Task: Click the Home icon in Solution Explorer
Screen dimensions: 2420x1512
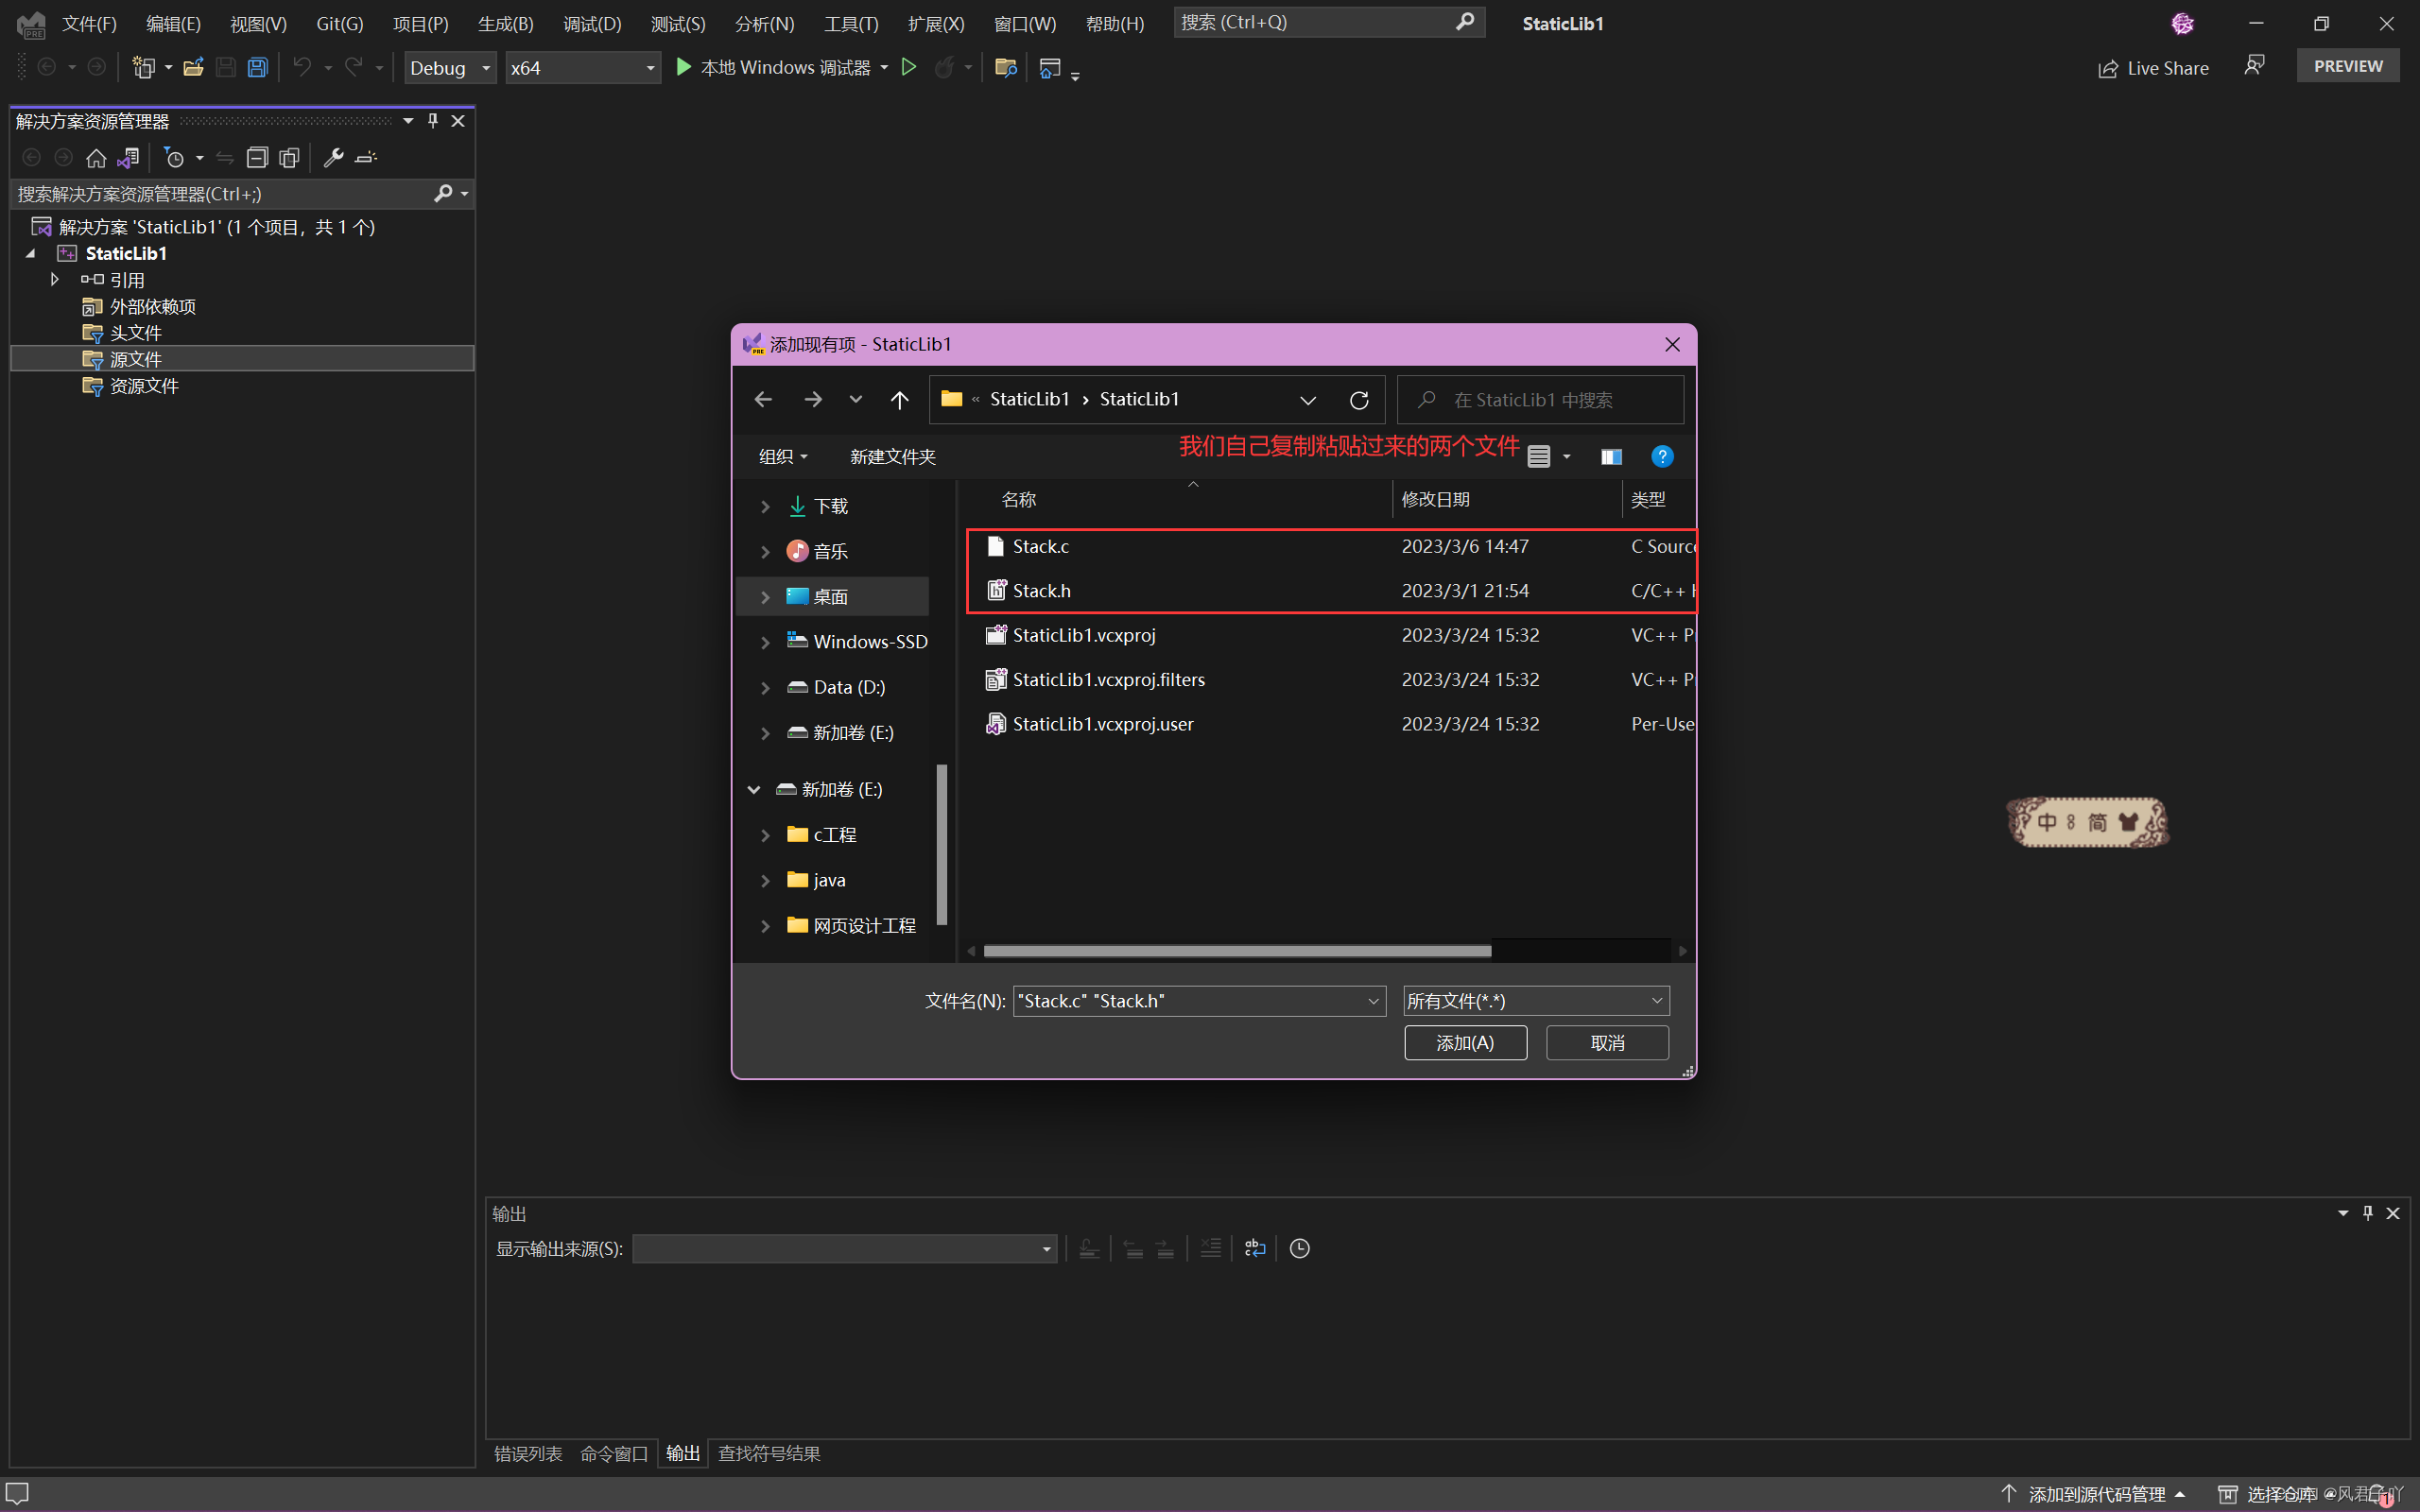Action: (96, 158)
